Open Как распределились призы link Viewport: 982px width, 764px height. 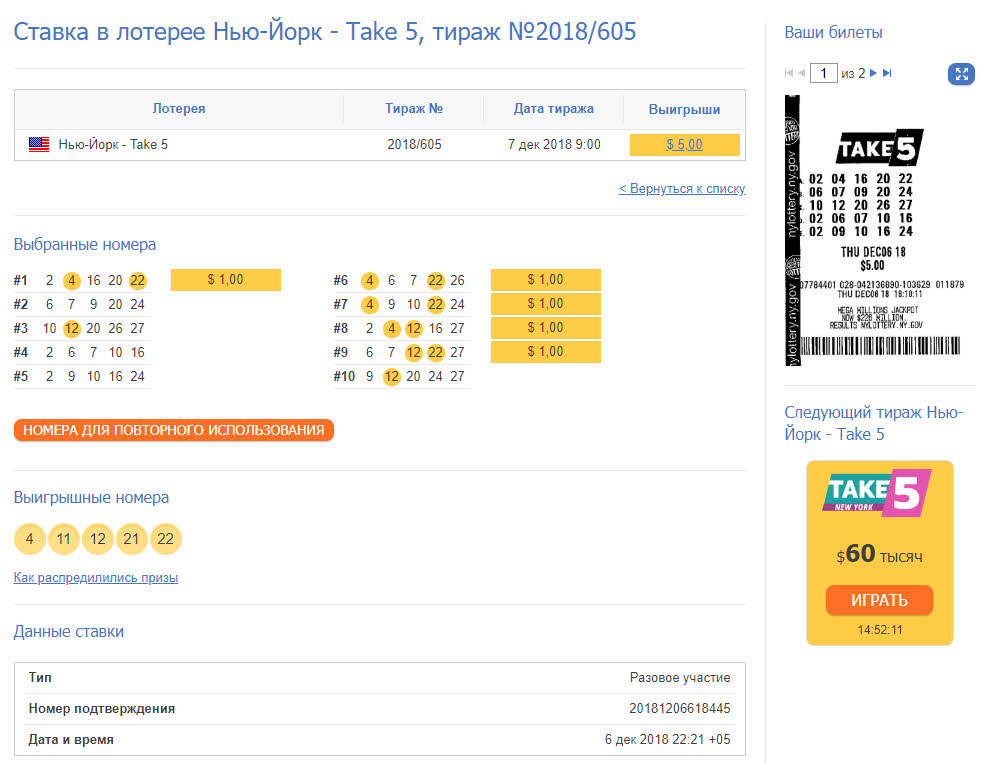[x=94, y=577]
